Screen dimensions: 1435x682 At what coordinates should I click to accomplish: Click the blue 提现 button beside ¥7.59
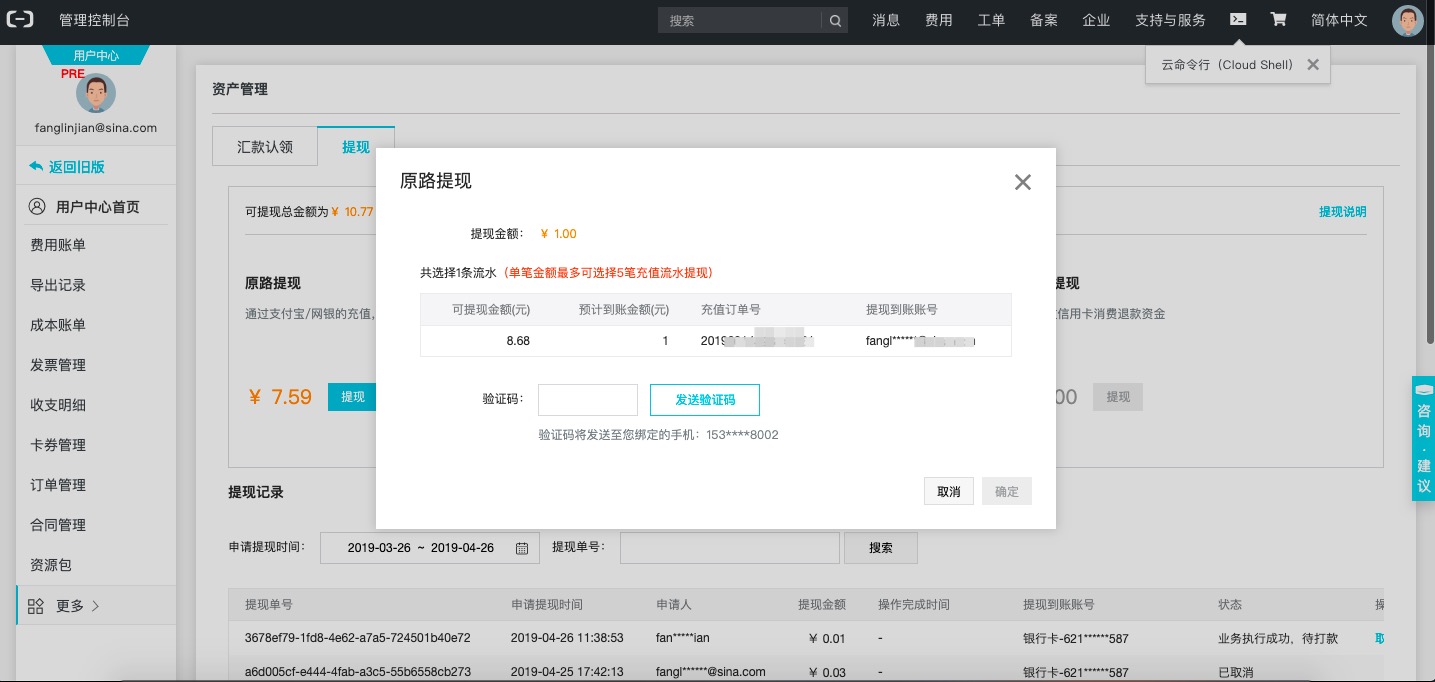[353, 397]
